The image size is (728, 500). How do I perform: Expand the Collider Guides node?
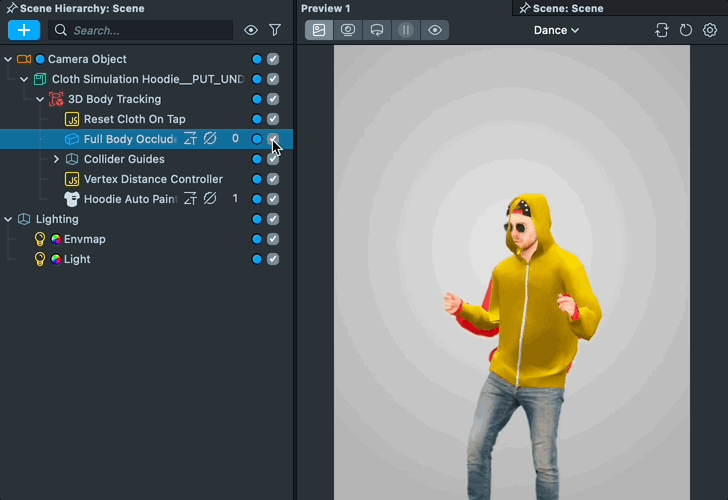tap(57, 159)
